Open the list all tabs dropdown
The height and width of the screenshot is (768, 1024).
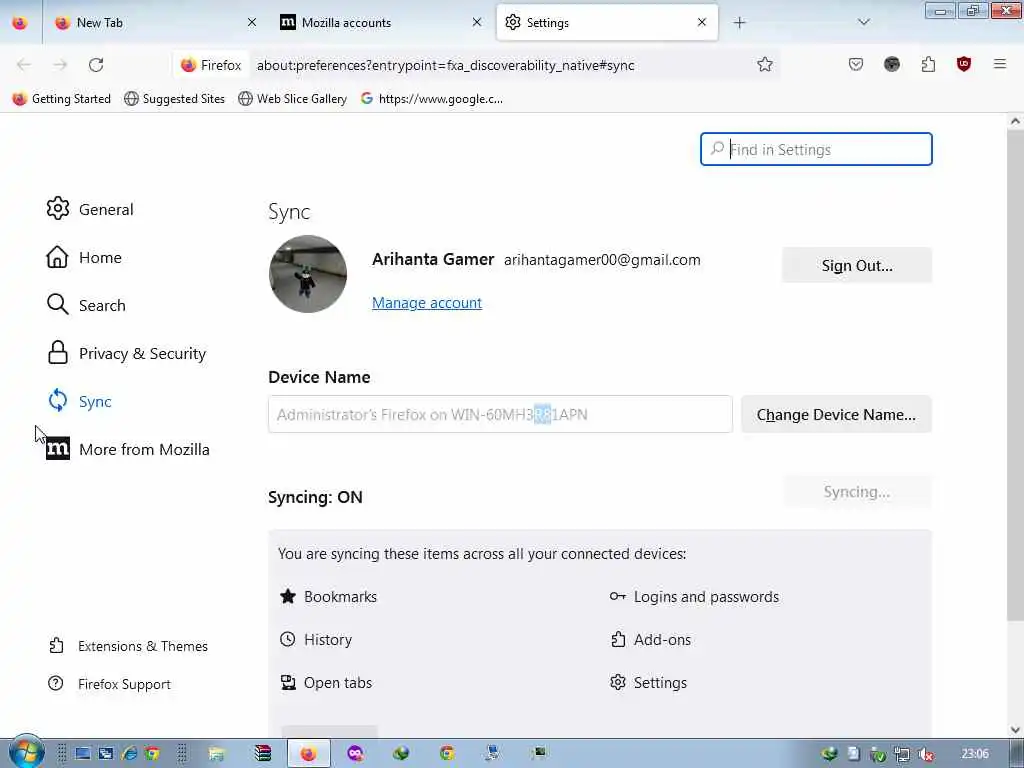(x=863, y=22)
